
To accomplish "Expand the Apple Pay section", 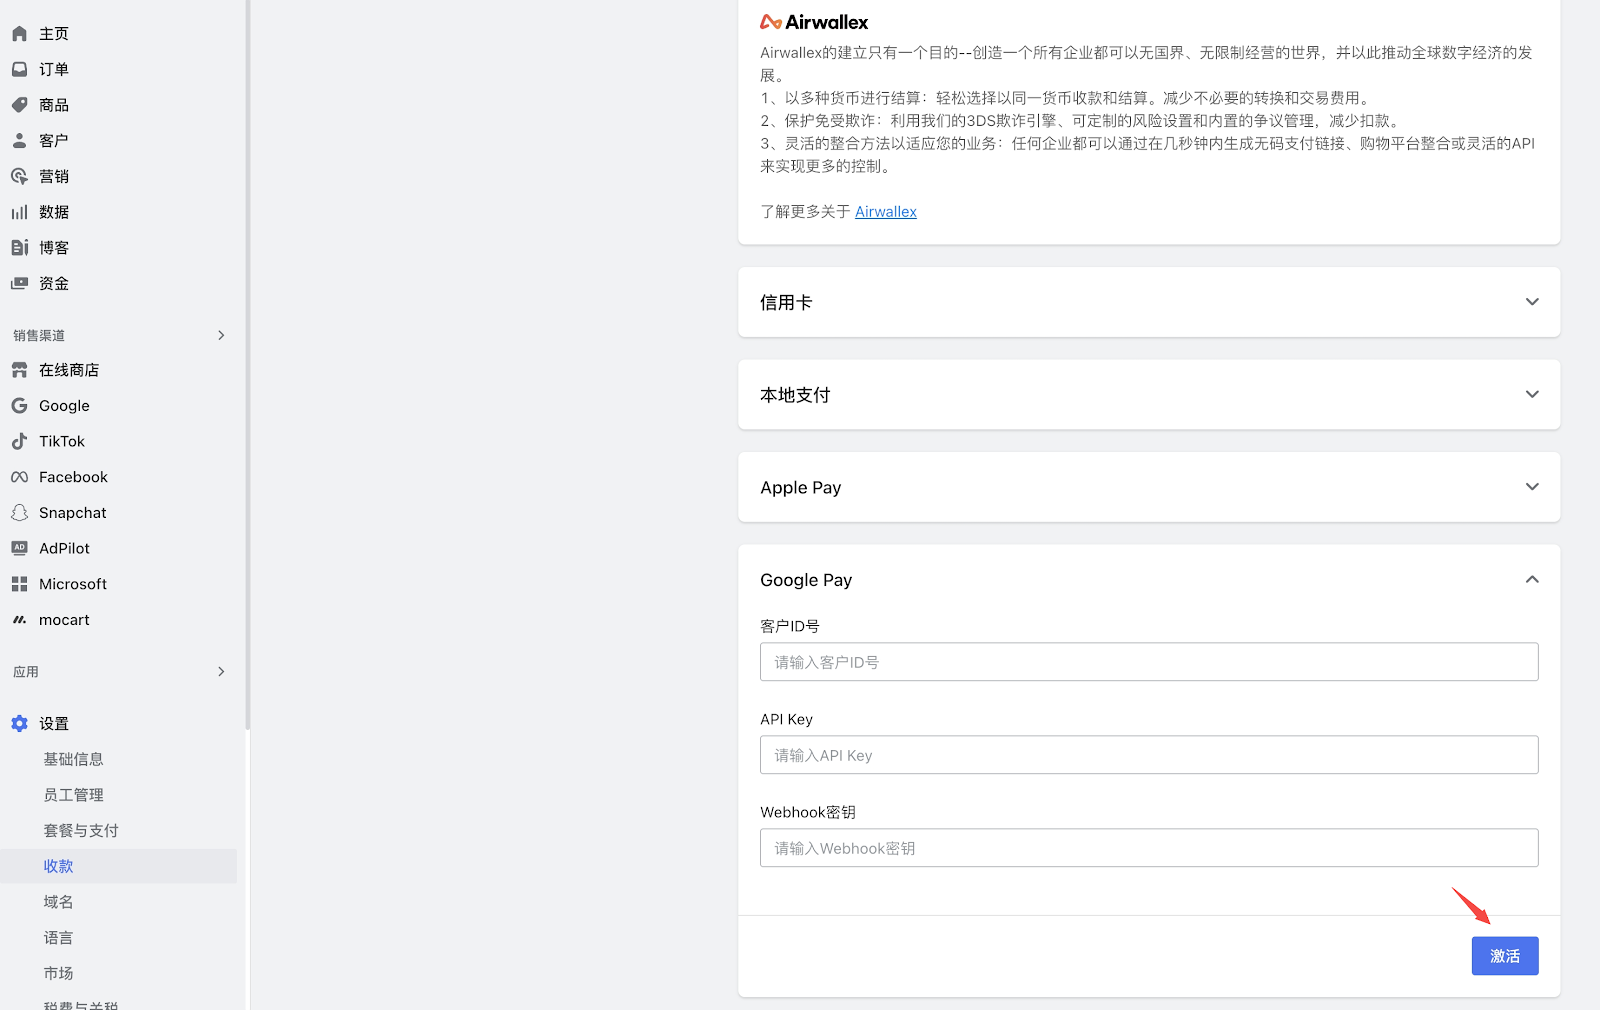I will [1531, 487].
